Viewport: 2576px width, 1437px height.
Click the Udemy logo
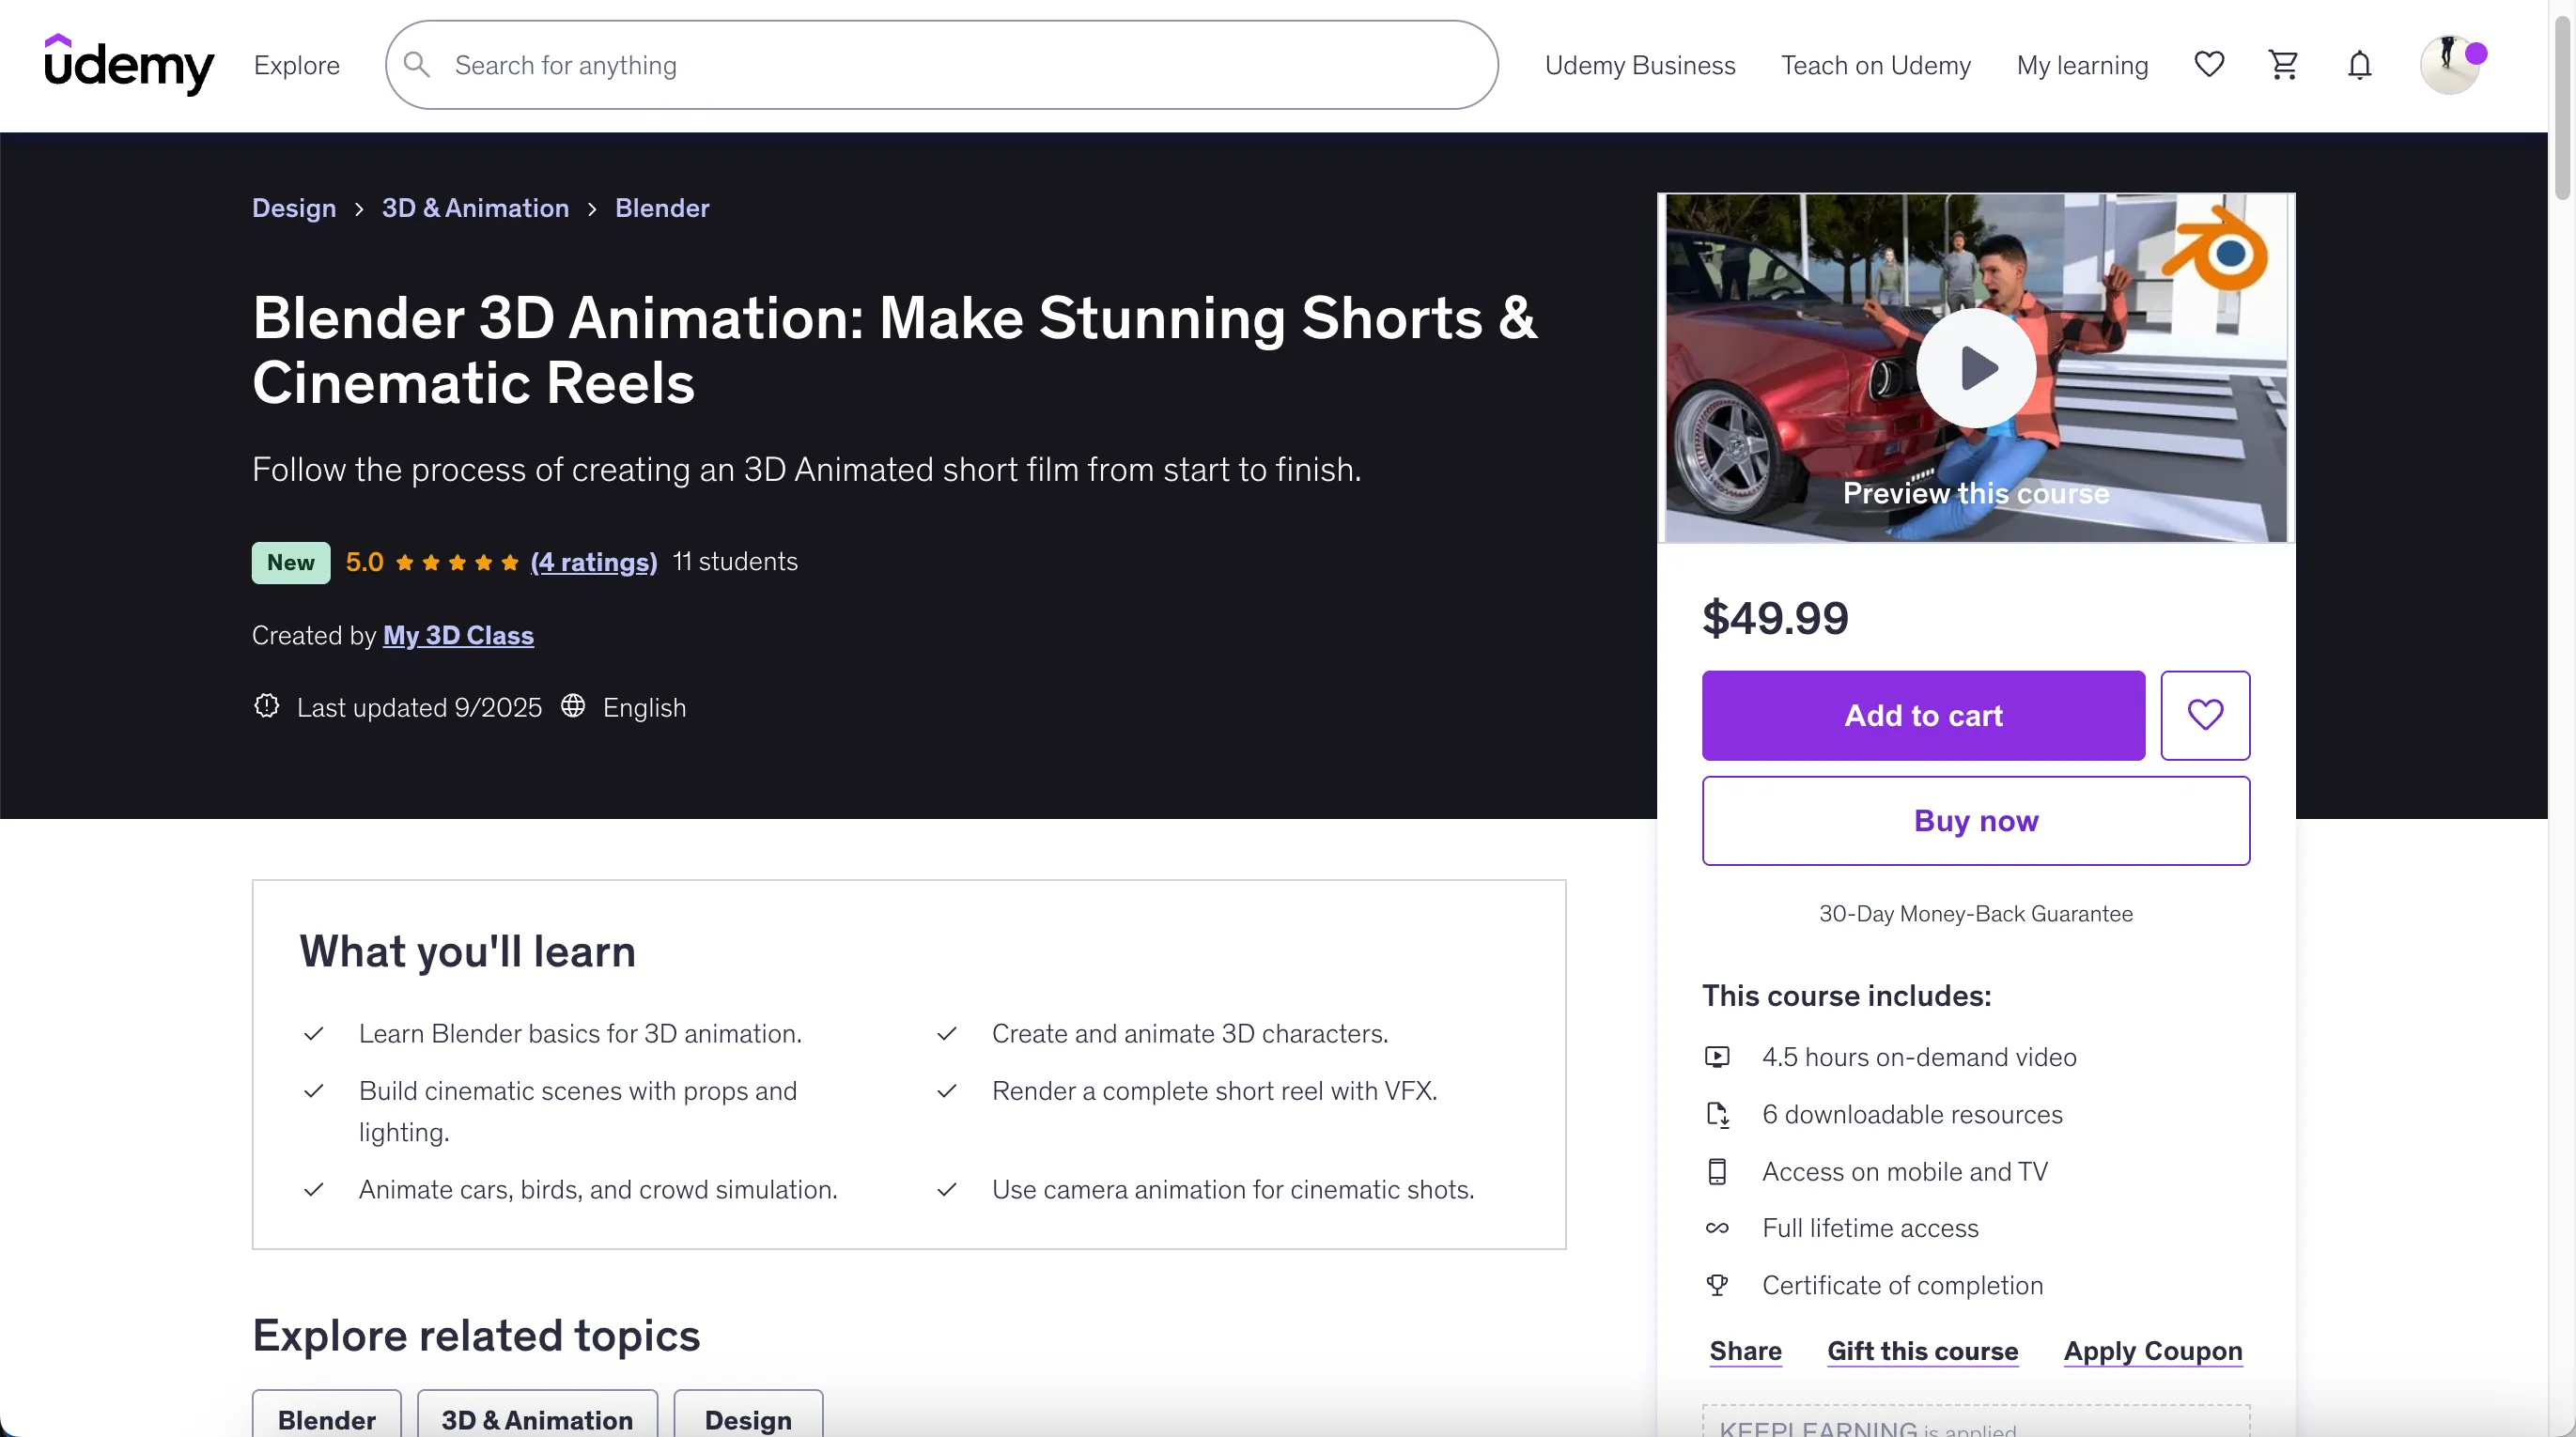point(129,65)
